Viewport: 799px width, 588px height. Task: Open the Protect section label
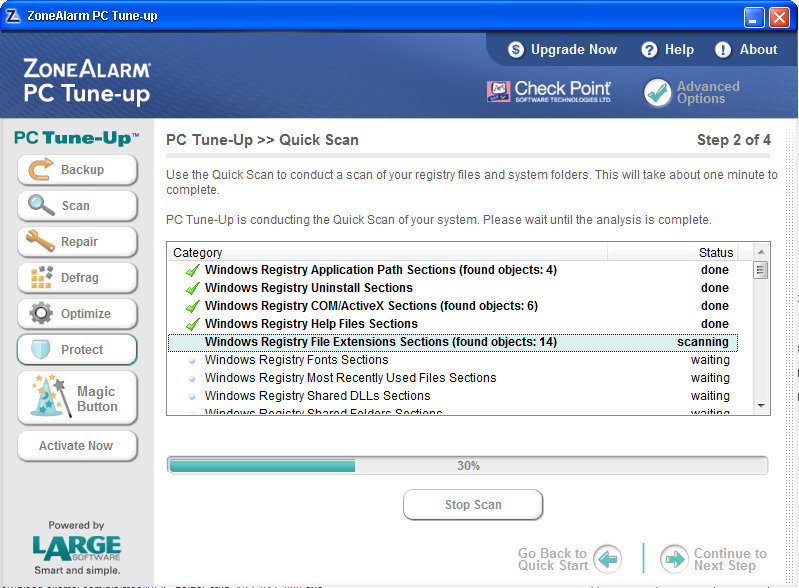coord(82,350)
